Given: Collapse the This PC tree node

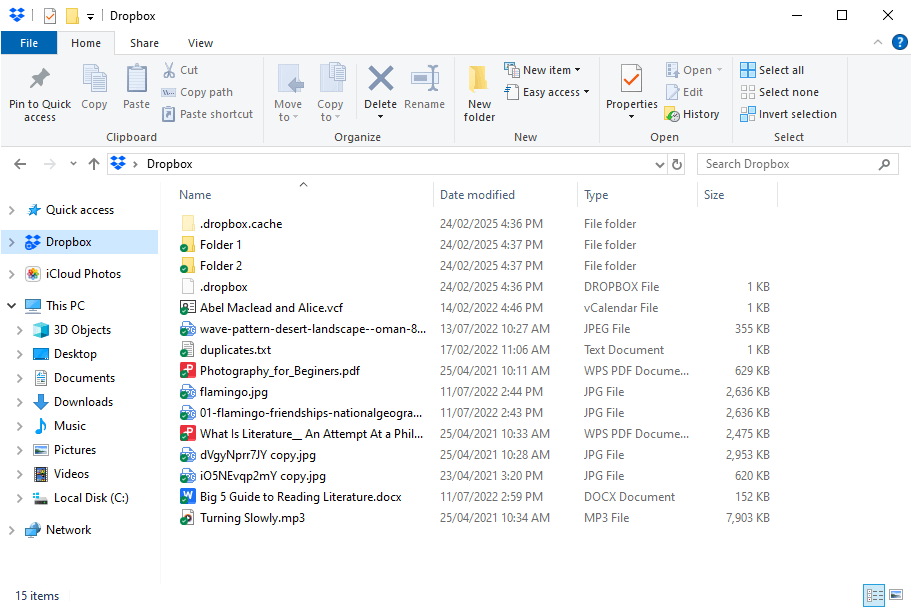Looking at the screenshot, I should pos(12,305).
